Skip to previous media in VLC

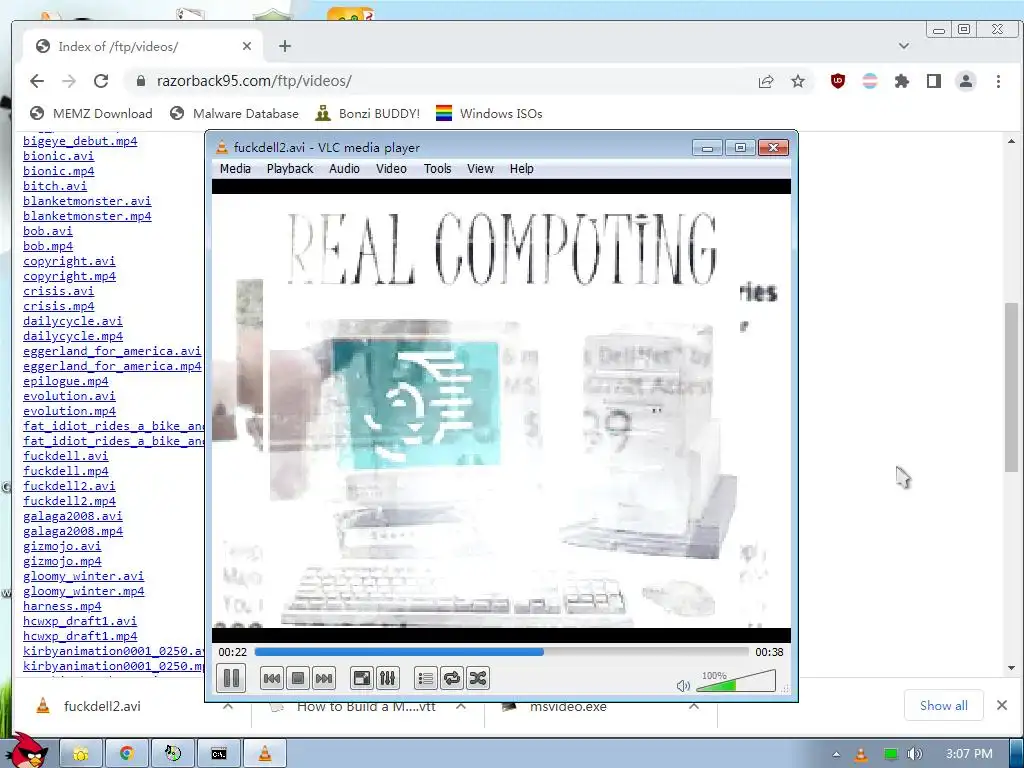click(272, 679)
